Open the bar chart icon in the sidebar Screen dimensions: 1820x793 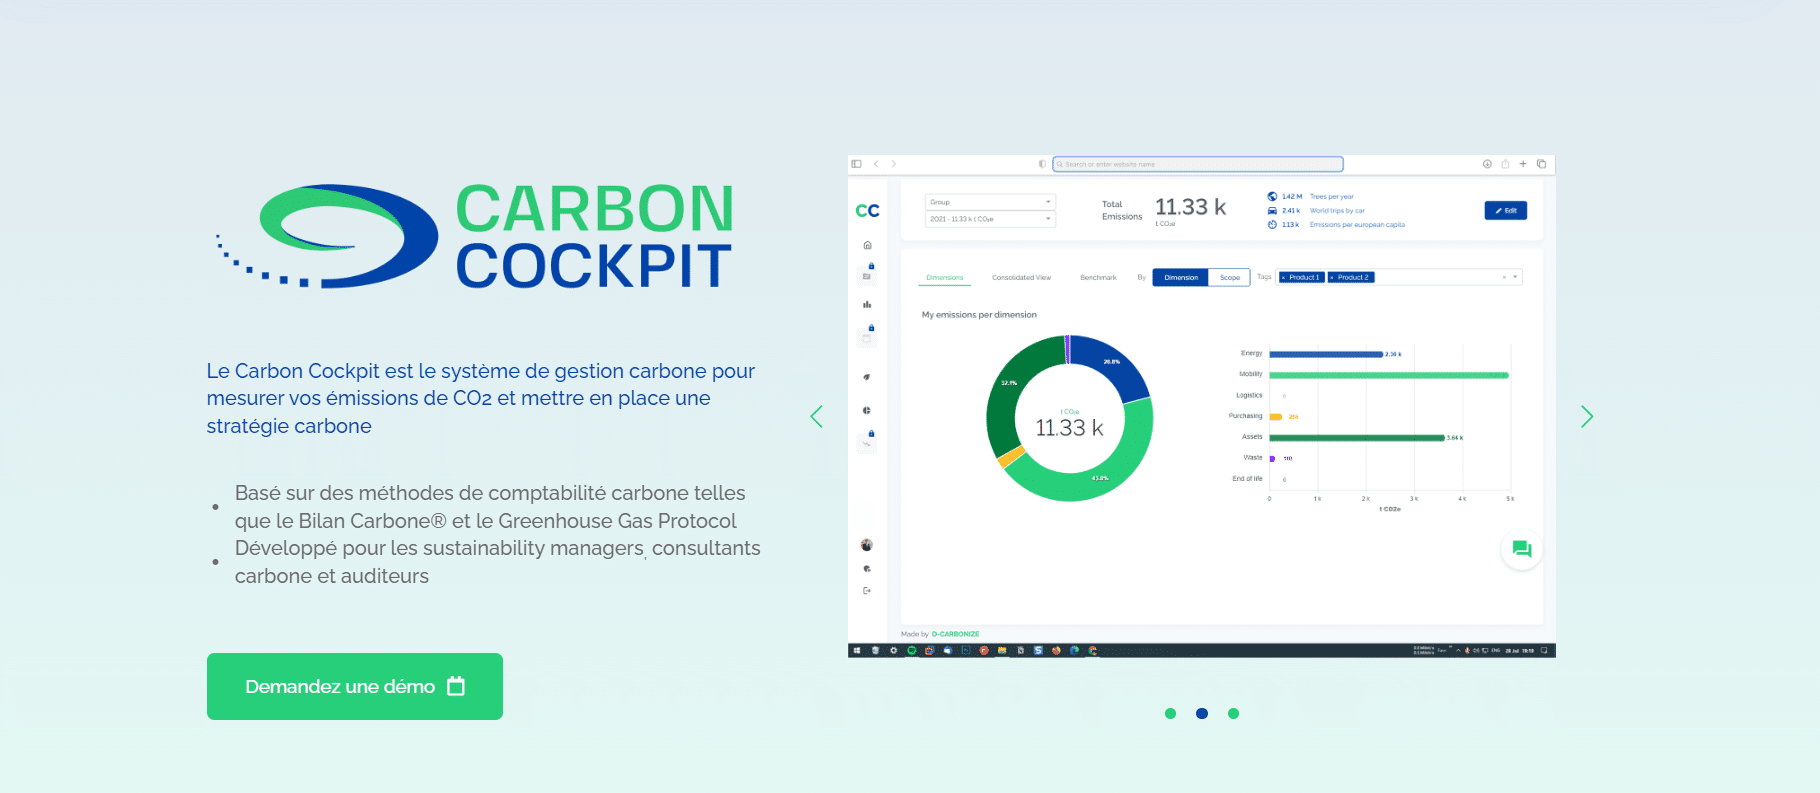coord(867,304)
